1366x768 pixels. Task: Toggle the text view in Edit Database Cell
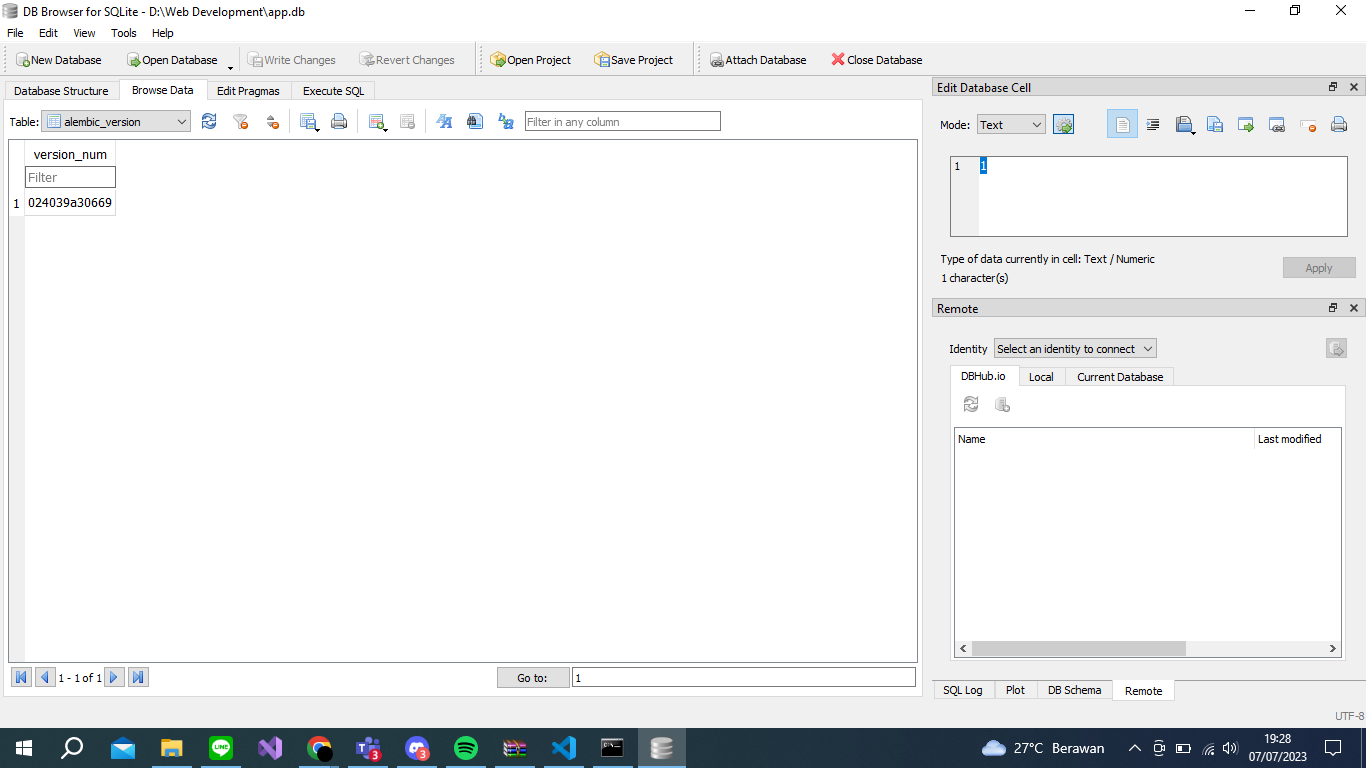[x=1122, y=124]
